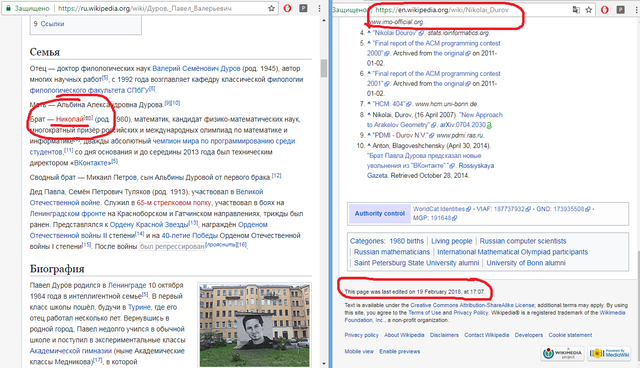Open 'чемпион мира по программированию среди' link
Viewport: 640px width, 368px height.
224,141
